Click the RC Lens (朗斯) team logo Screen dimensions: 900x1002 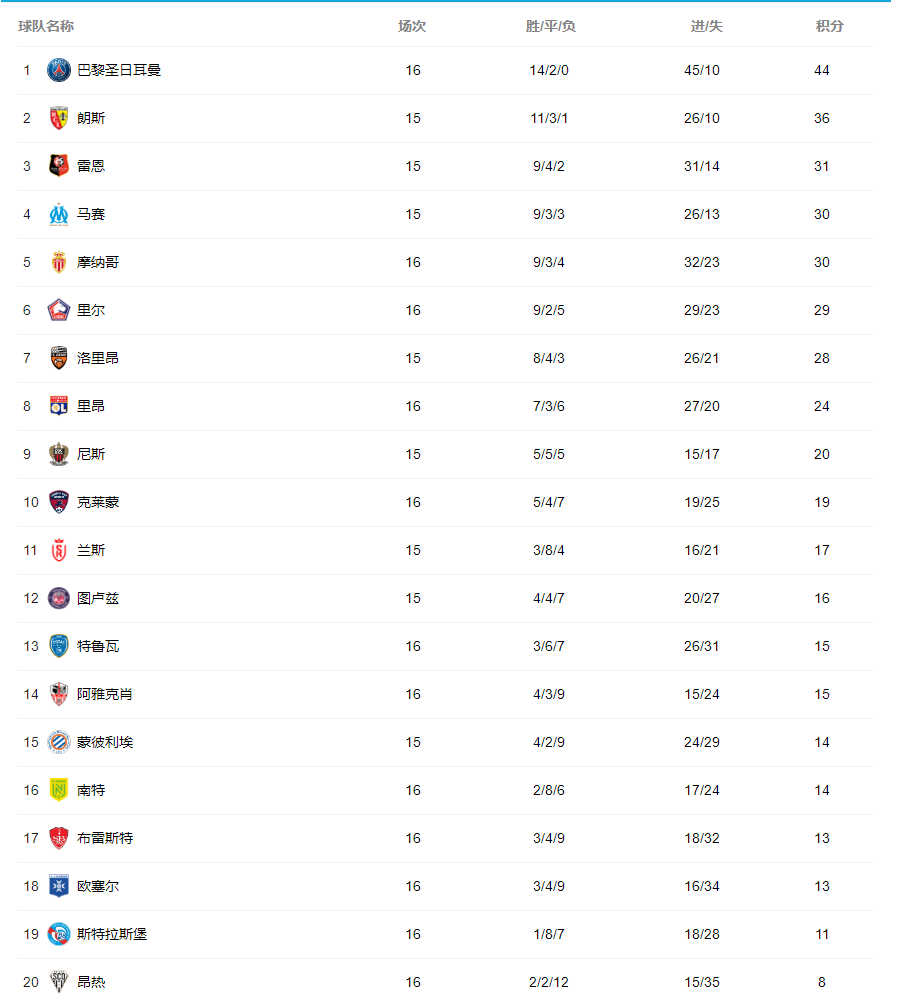click(59, 118)
